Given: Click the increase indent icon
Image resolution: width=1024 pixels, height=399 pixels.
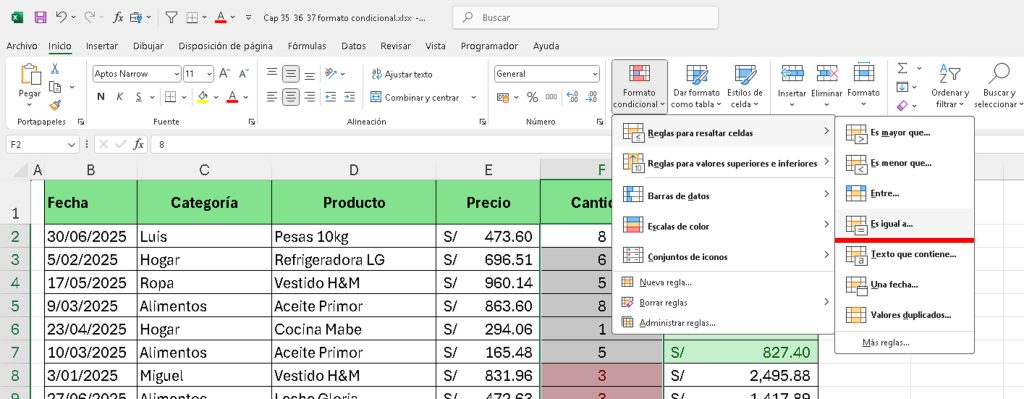Looking at the screenshot, I should (x=350, y=97).
